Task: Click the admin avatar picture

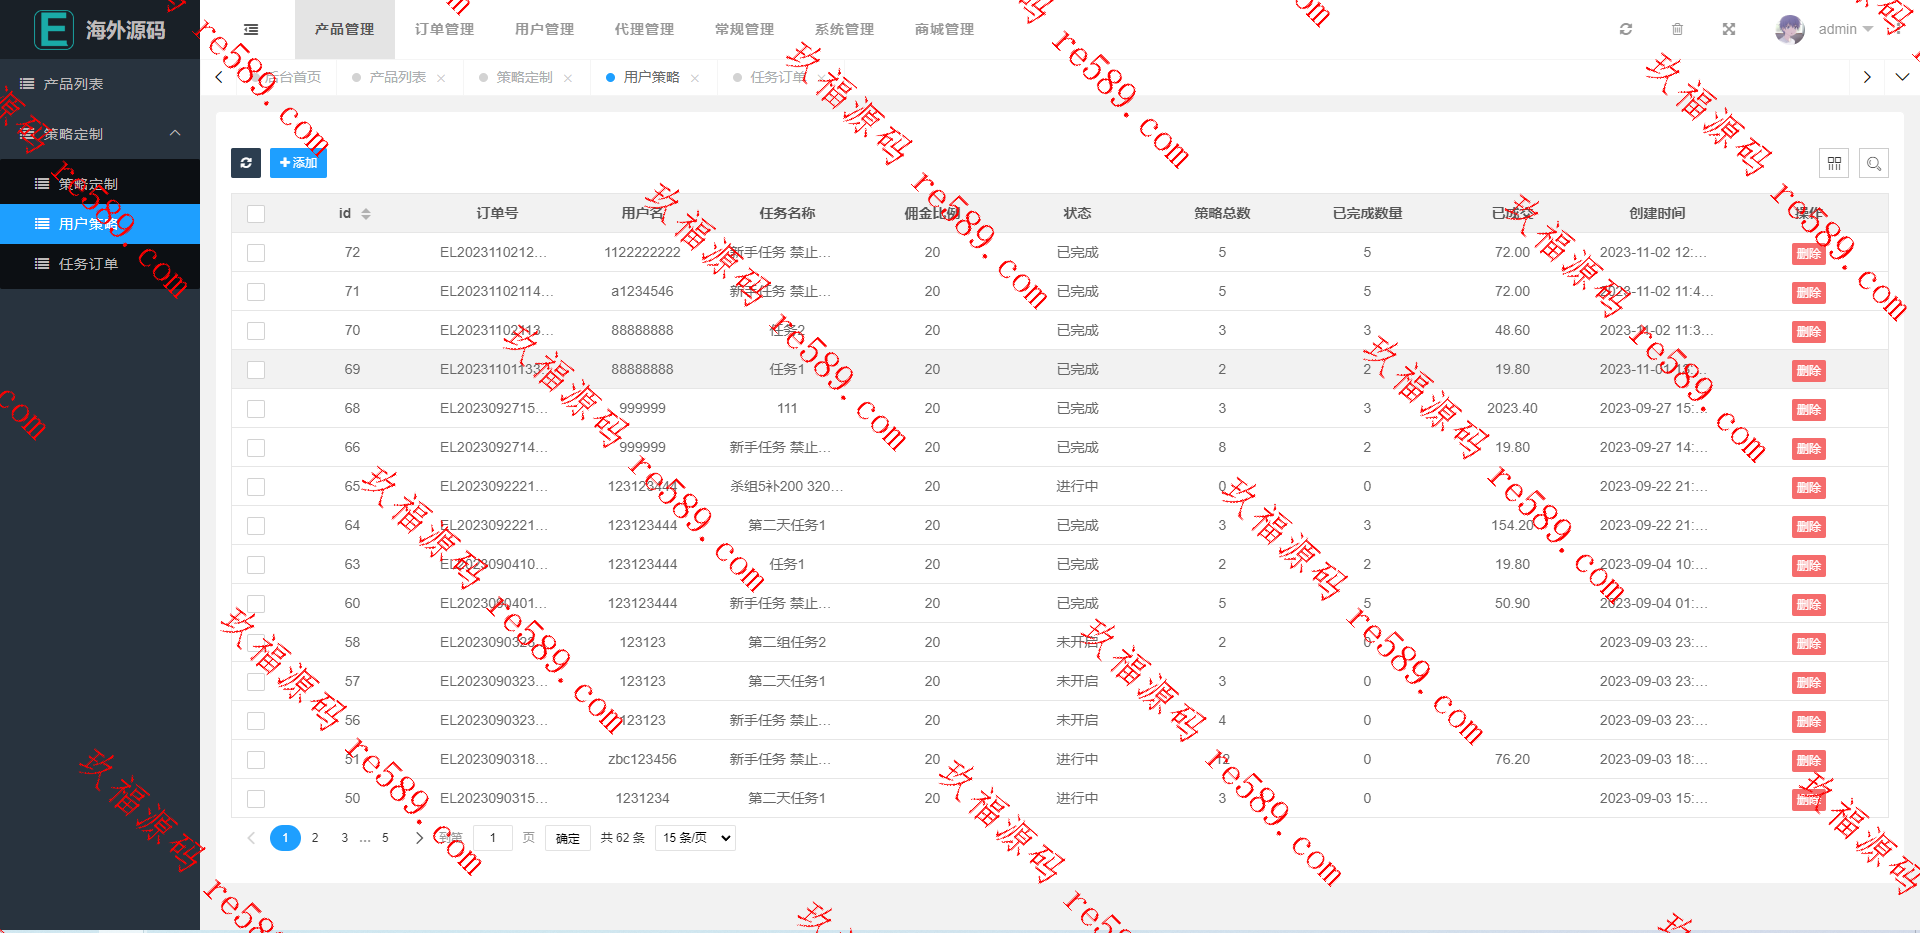Action: 1790,29
